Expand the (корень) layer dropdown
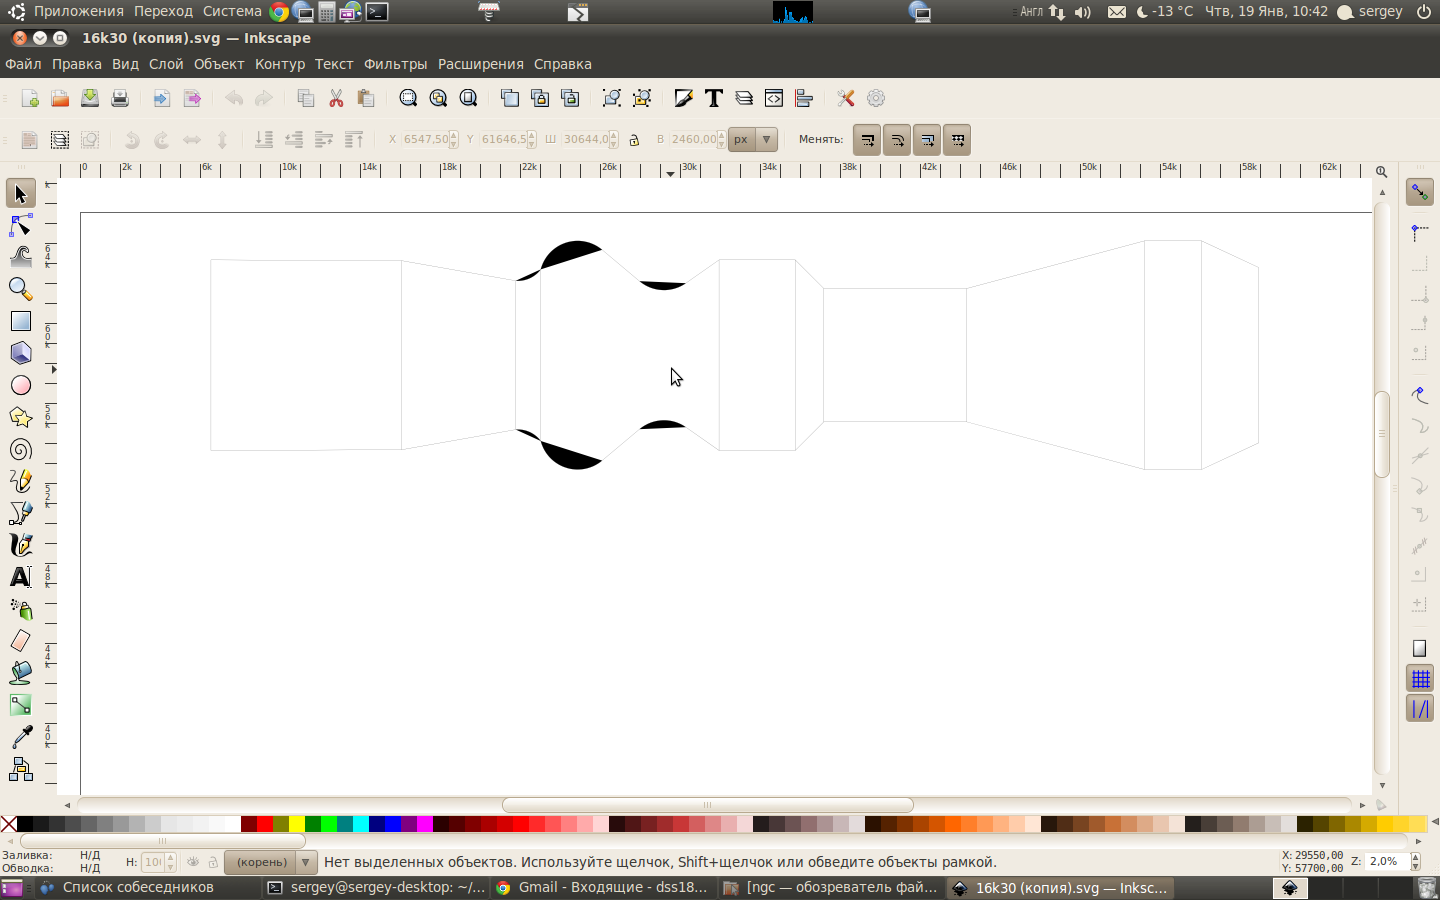 [305, 862]
